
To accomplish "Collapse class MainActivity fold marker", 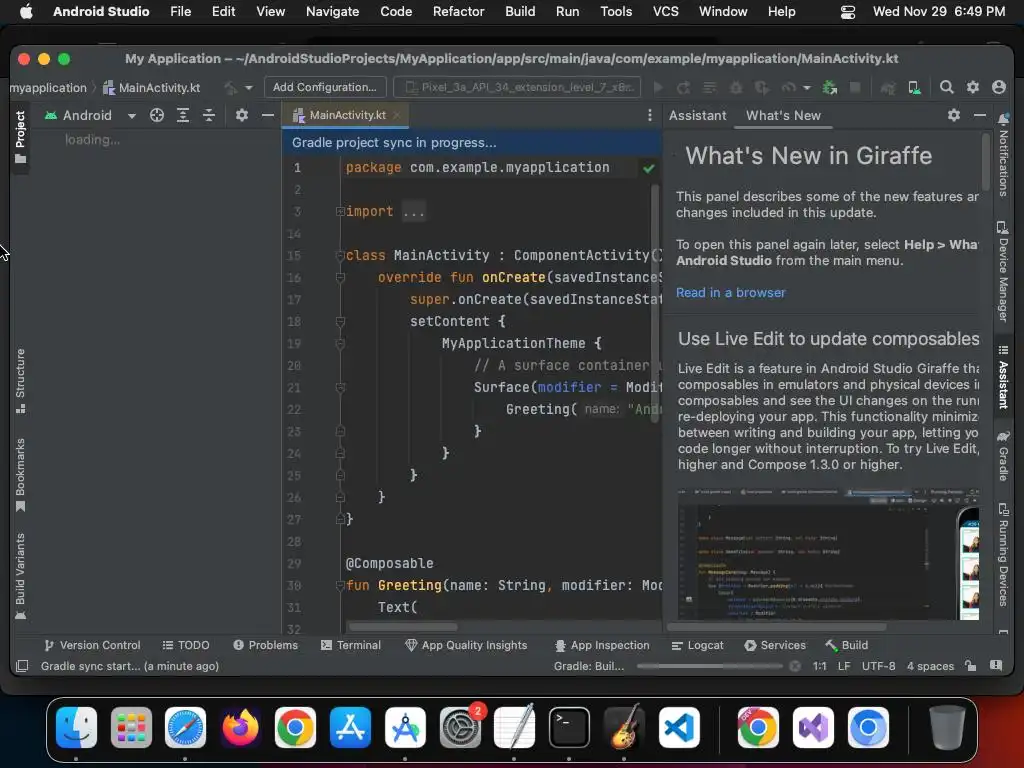I will [340, 255].
